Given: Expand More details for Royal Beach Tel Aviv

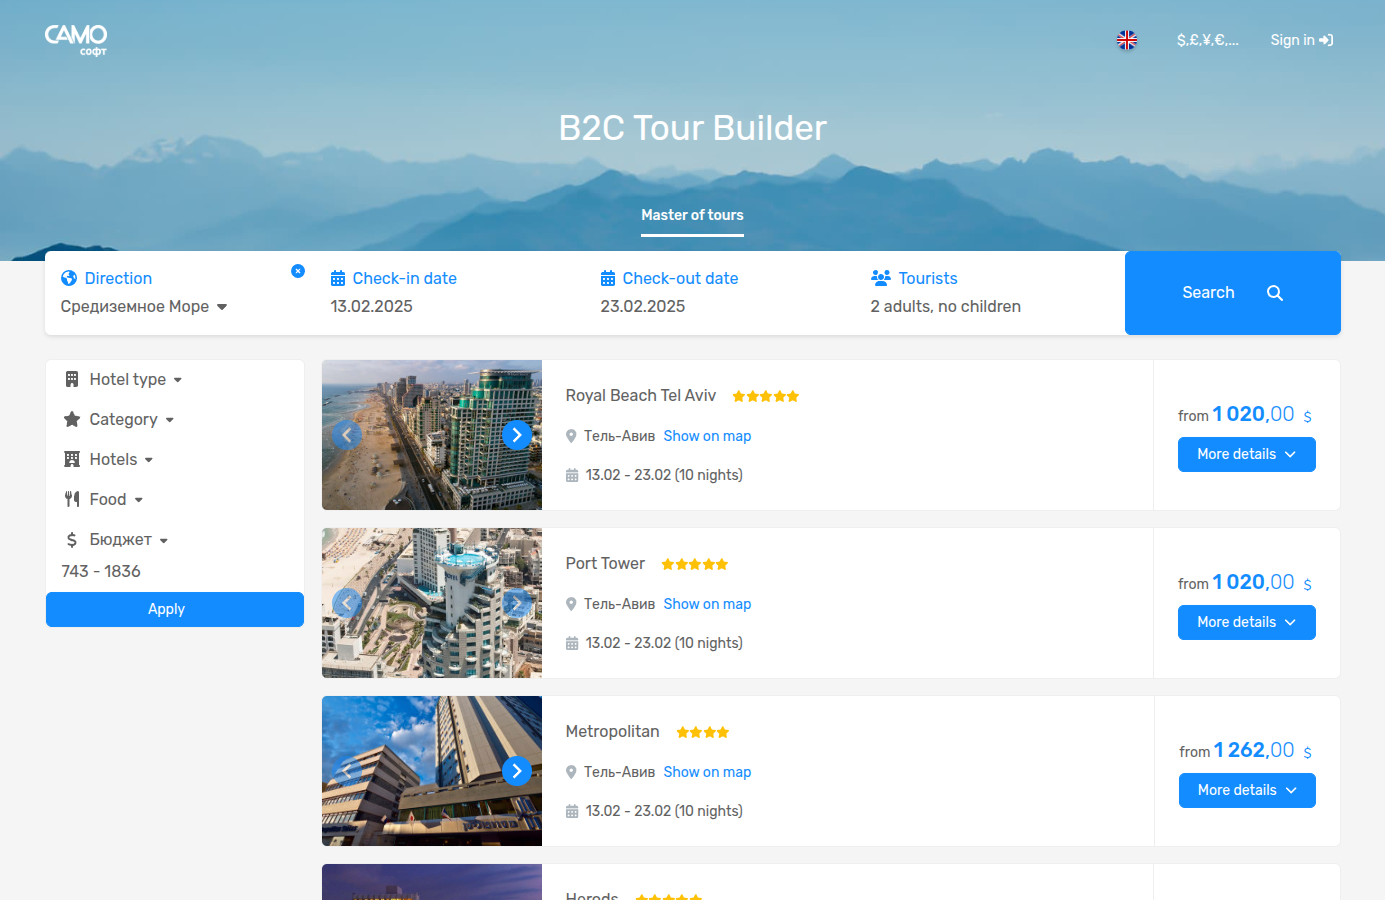Looking at the screenshot, I should point(1247,454).
